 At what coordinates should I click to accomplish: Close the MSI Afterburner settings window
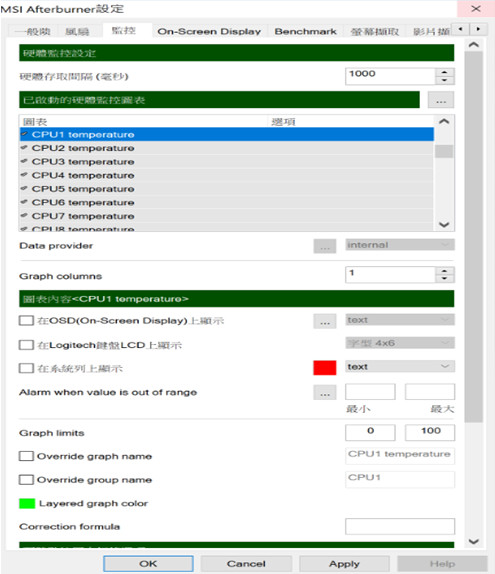click(x=476, y=8)
